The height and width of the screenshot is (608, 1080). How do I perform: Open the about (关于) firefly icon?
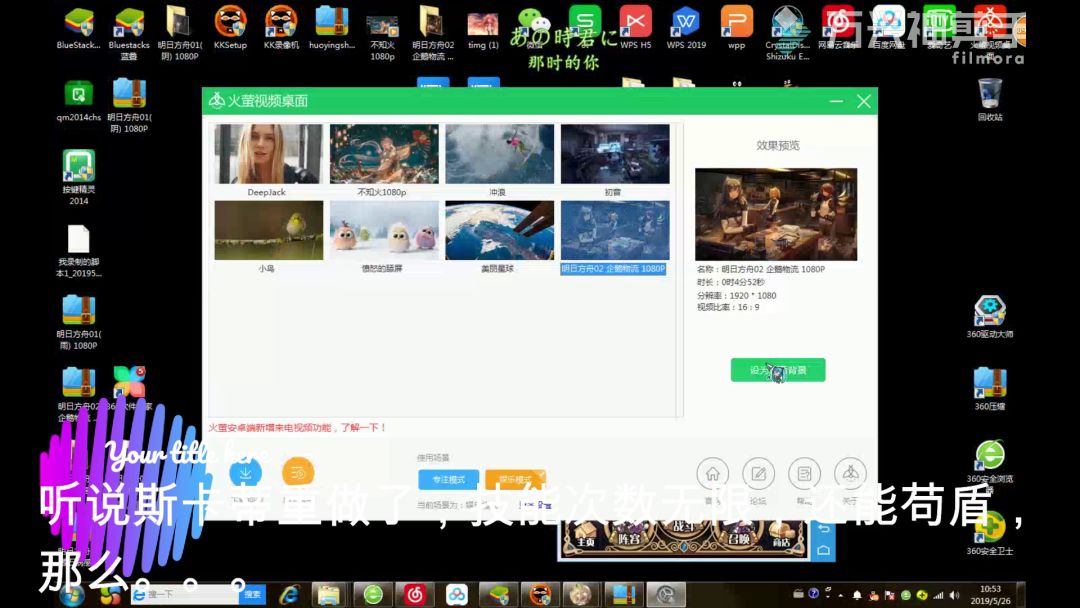(850, 474)
